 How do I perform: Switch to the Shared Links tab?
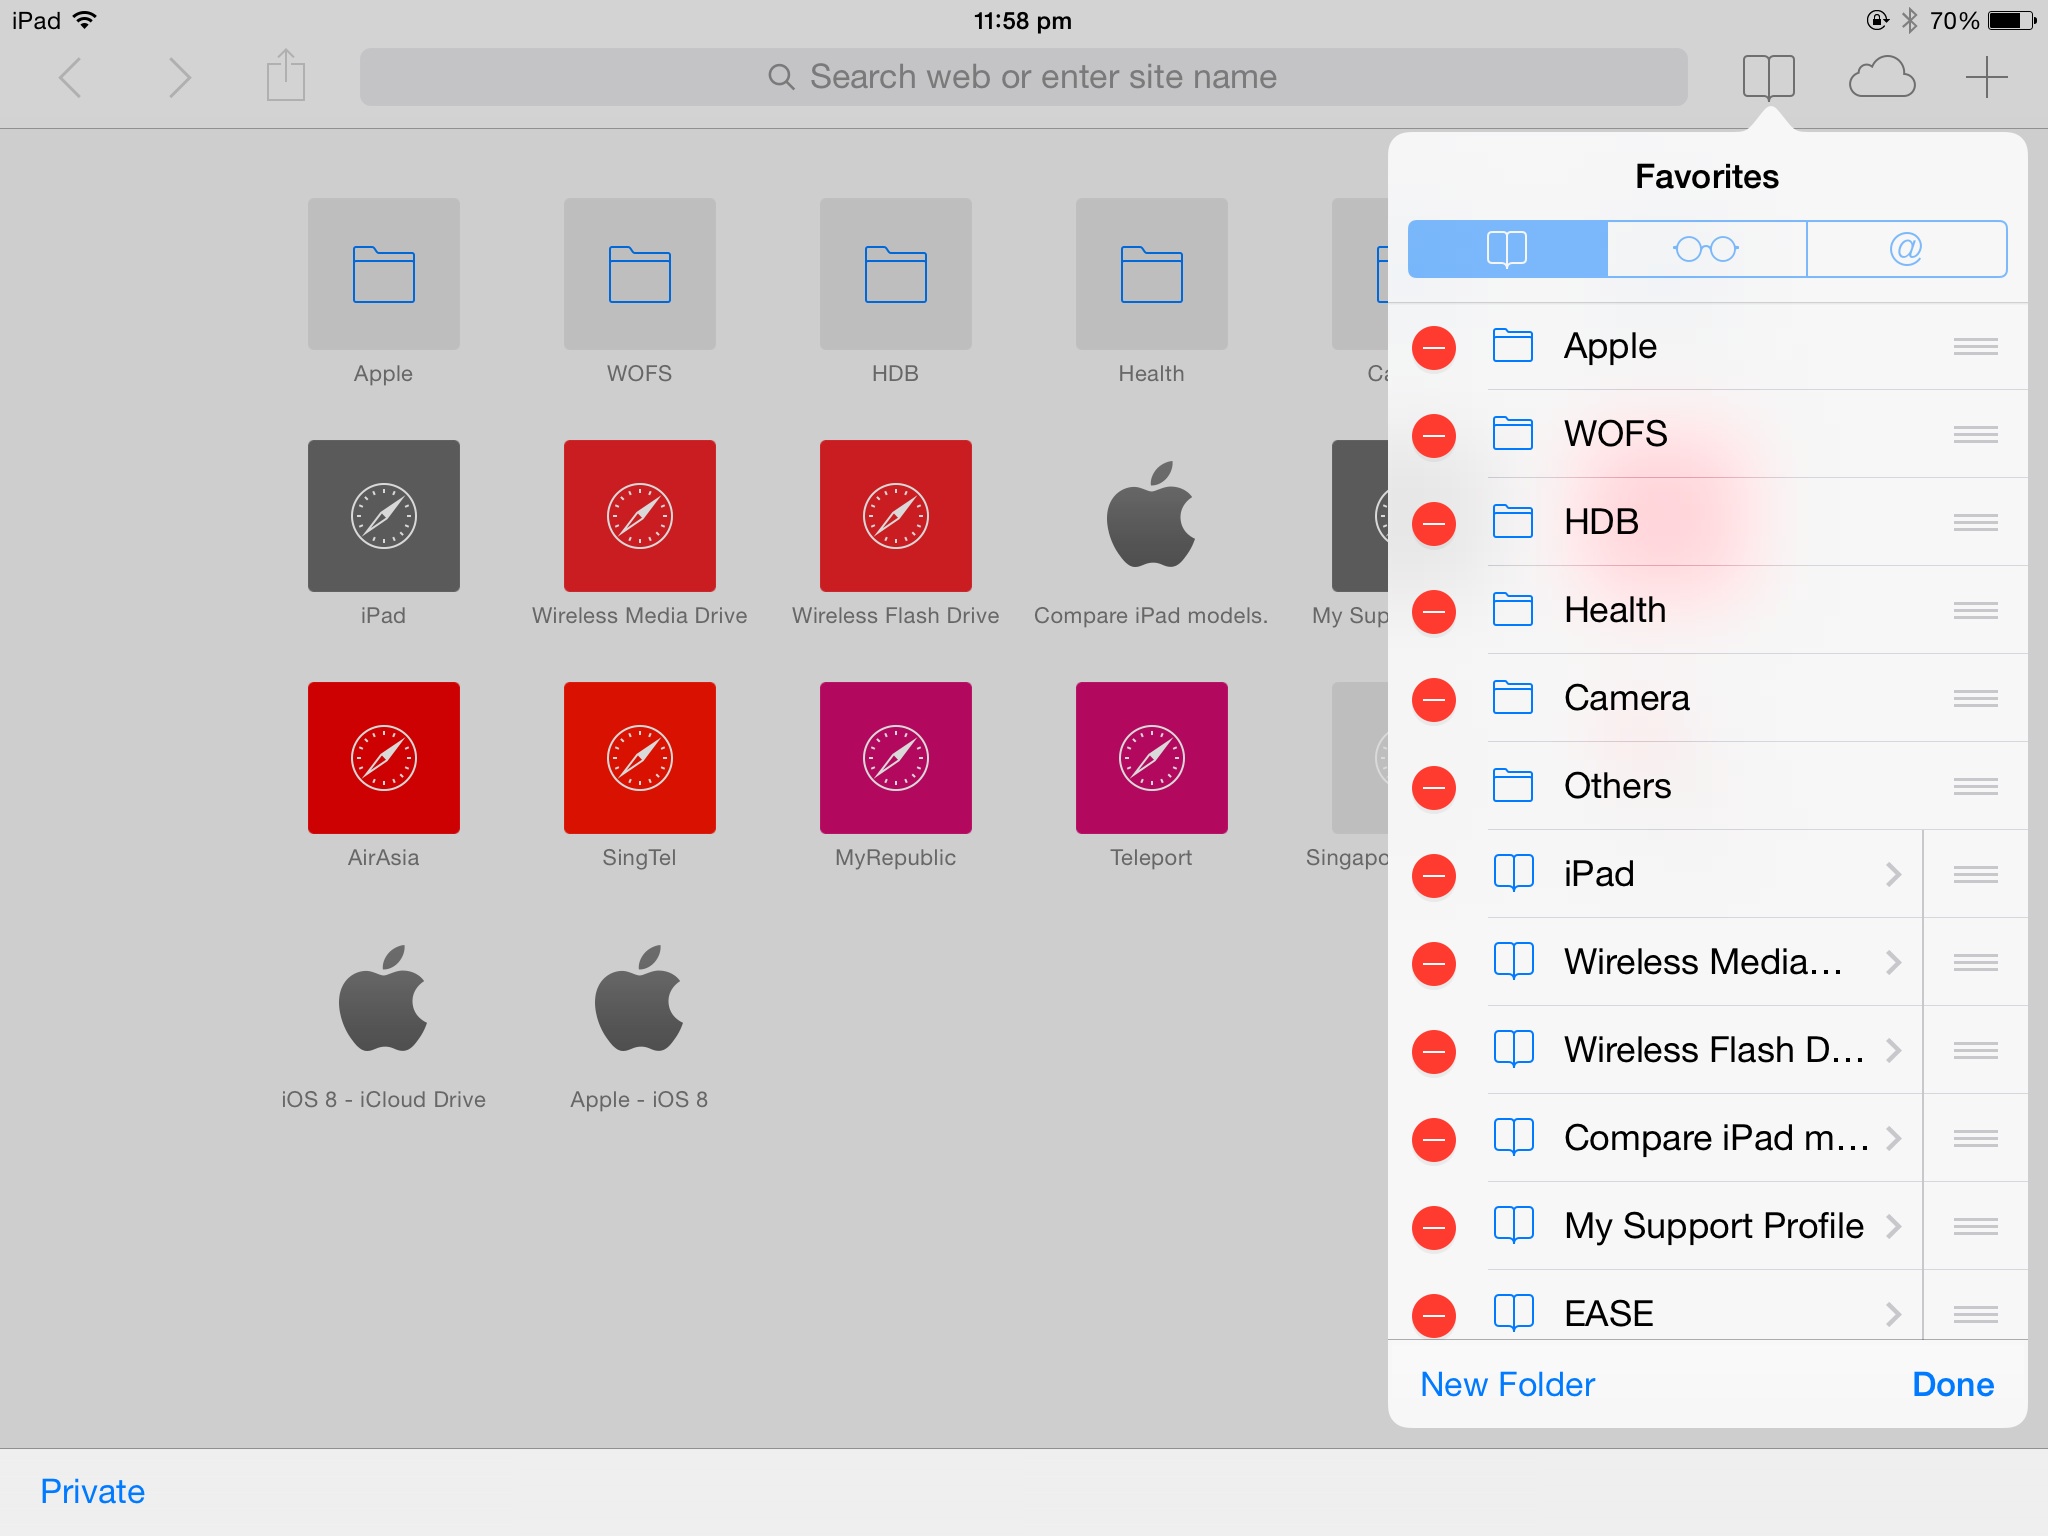point(1905,249)
